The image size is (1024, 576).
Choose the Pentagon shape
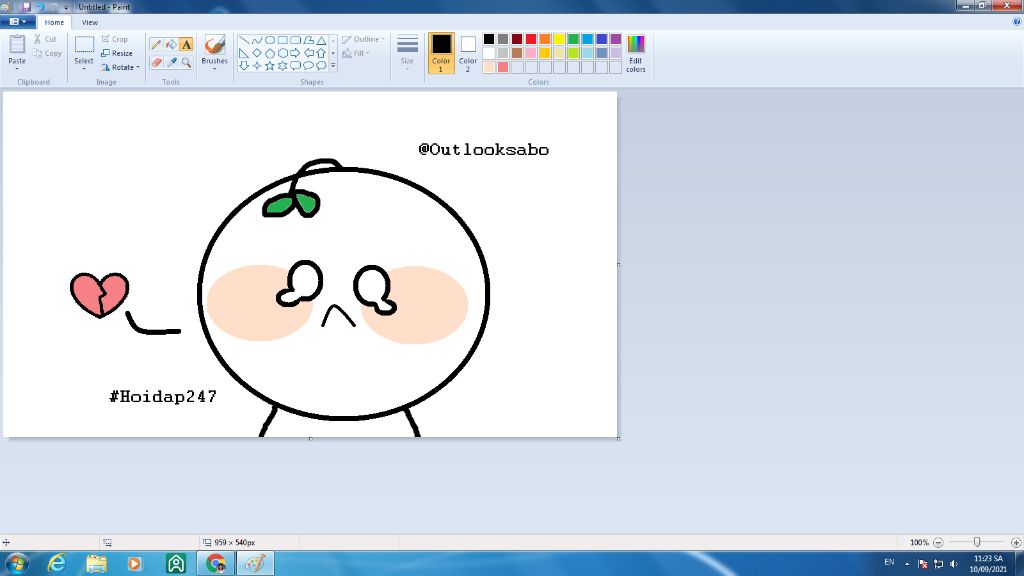click(x=270, y=53)
